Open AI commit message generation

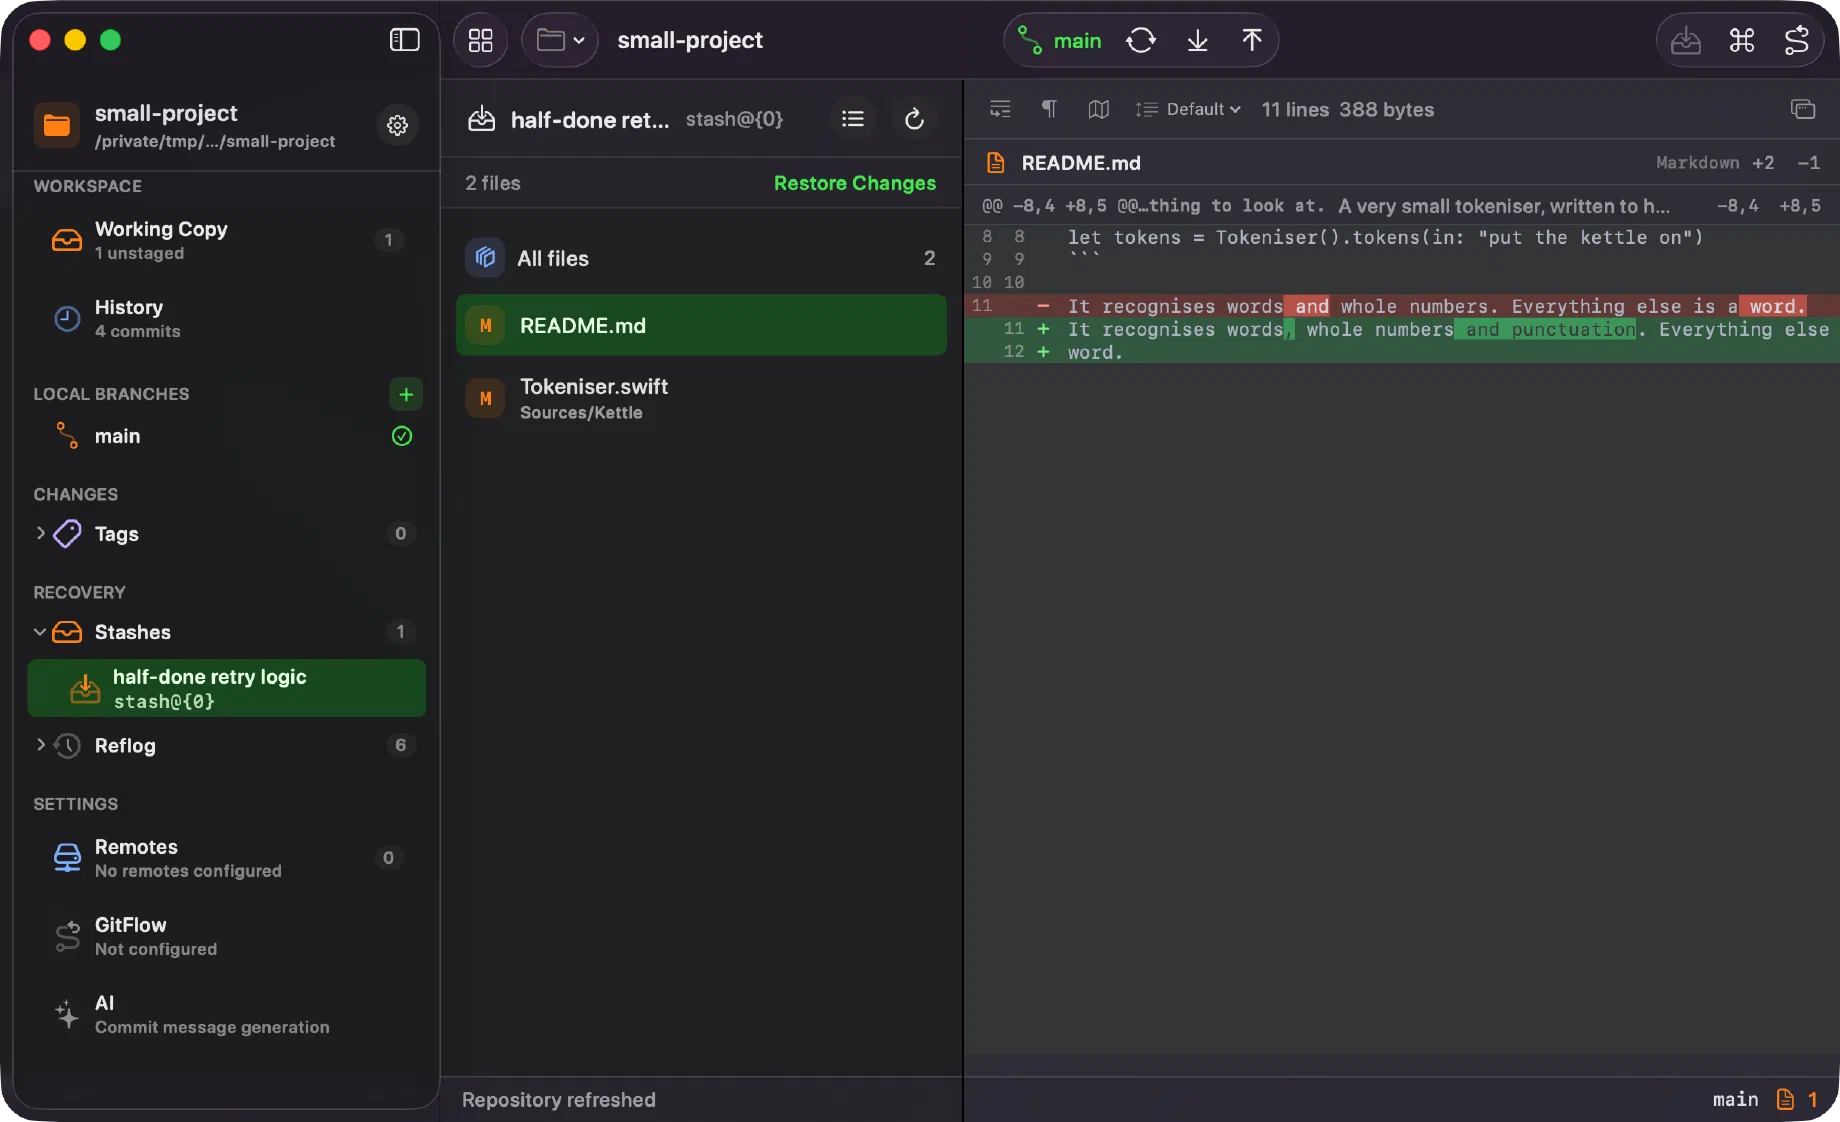click(x=226, y=1014)
